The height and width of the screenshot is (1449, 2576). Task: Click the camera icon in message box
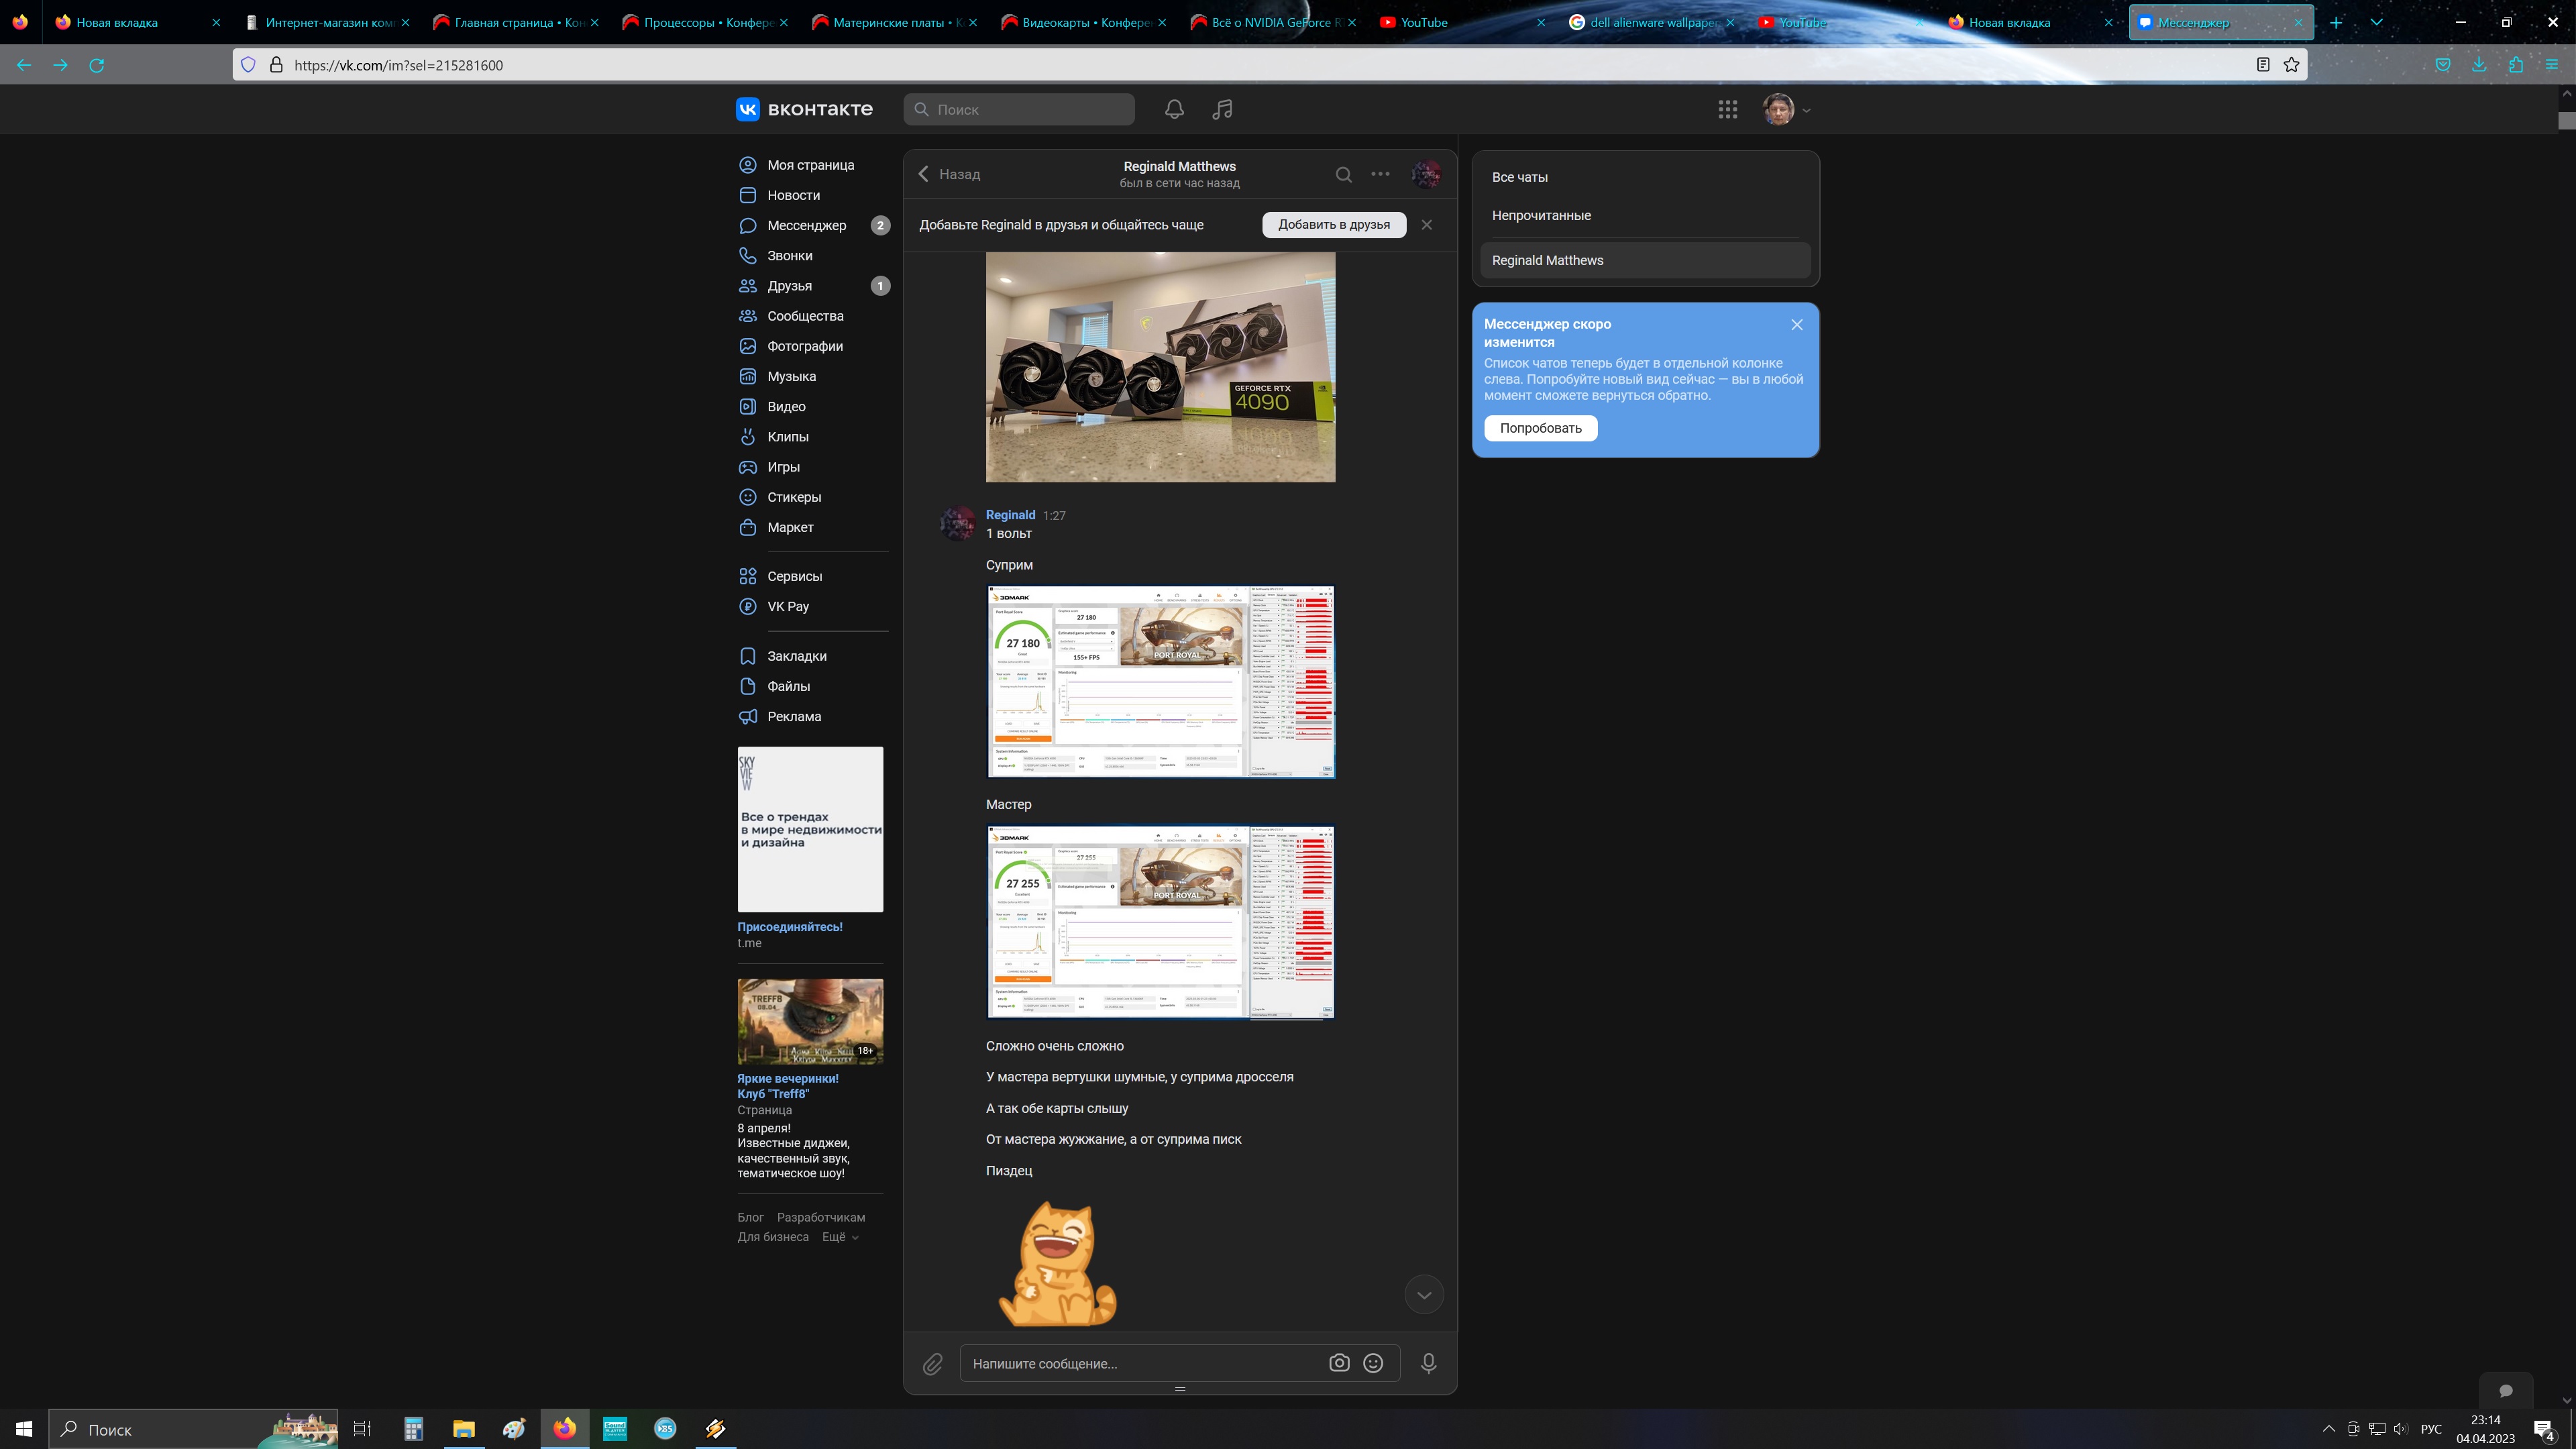1339,1363
